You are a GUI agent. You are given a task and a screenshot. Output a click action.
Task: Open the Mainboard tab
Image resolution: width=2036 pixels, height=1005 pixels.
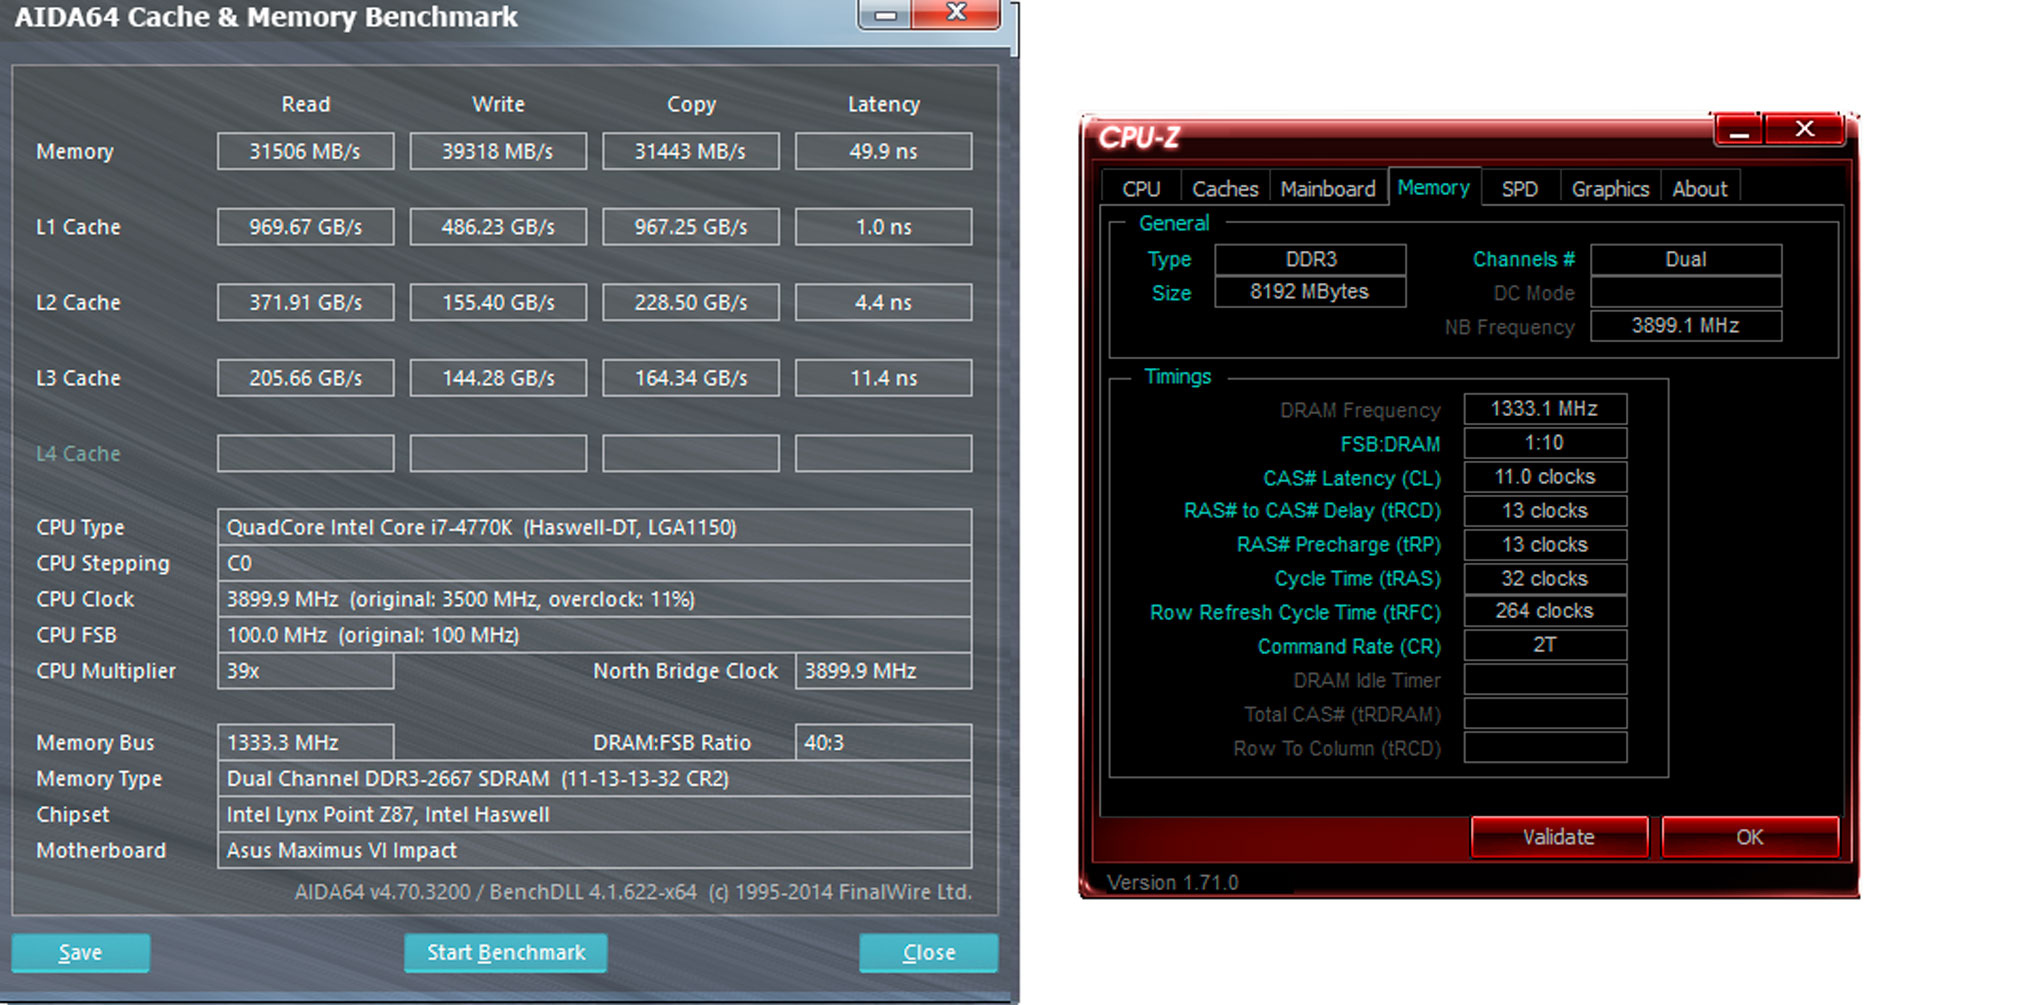click(x=1328, y=189)
